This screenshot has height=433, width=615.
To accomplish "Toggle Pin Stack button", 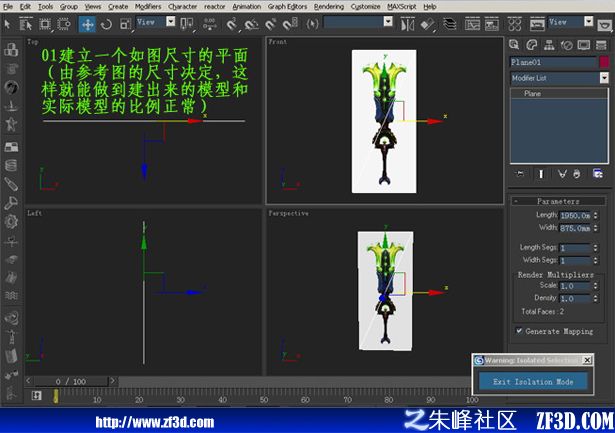I will coord(520,174).
